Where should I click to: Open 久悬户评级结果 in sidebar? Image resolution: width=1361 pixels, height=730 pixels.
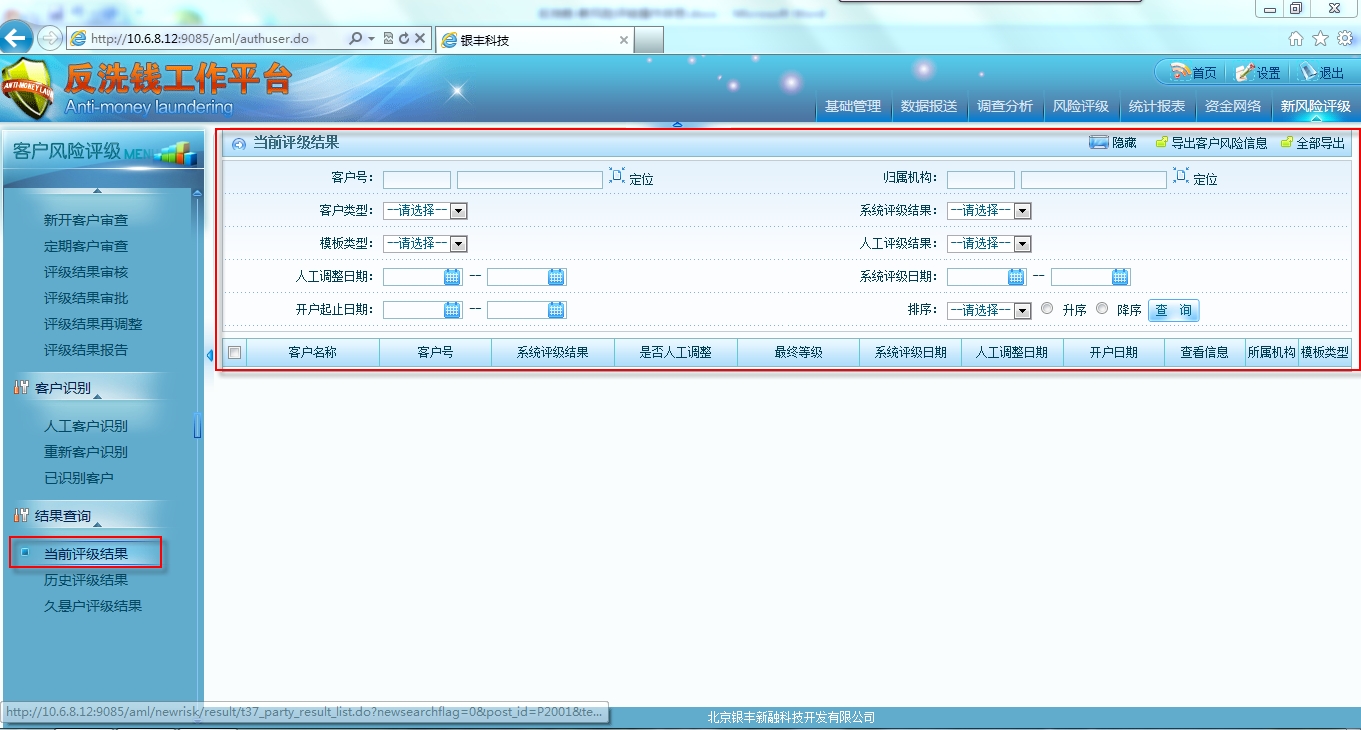point(93,606)
